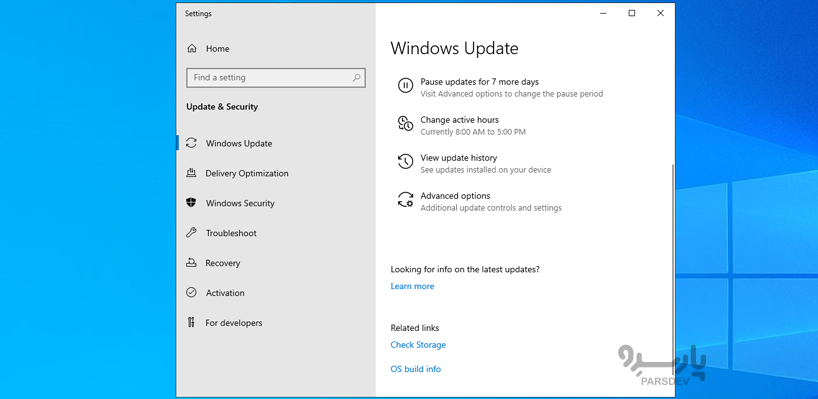Pause updates for 7 more days
This screenshot has width=818, height=399.
coord(479,82)
